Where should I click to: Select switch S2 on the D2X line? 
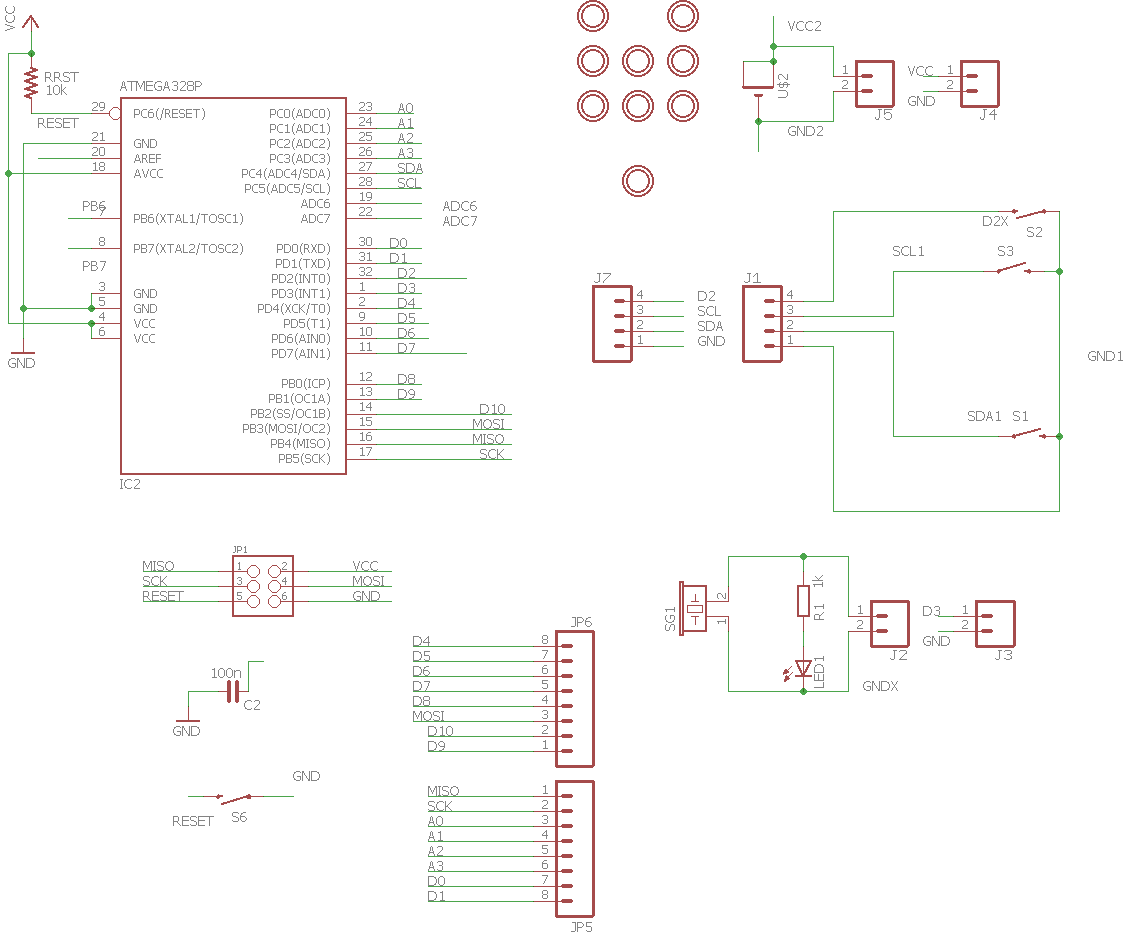pos(1030,212)
